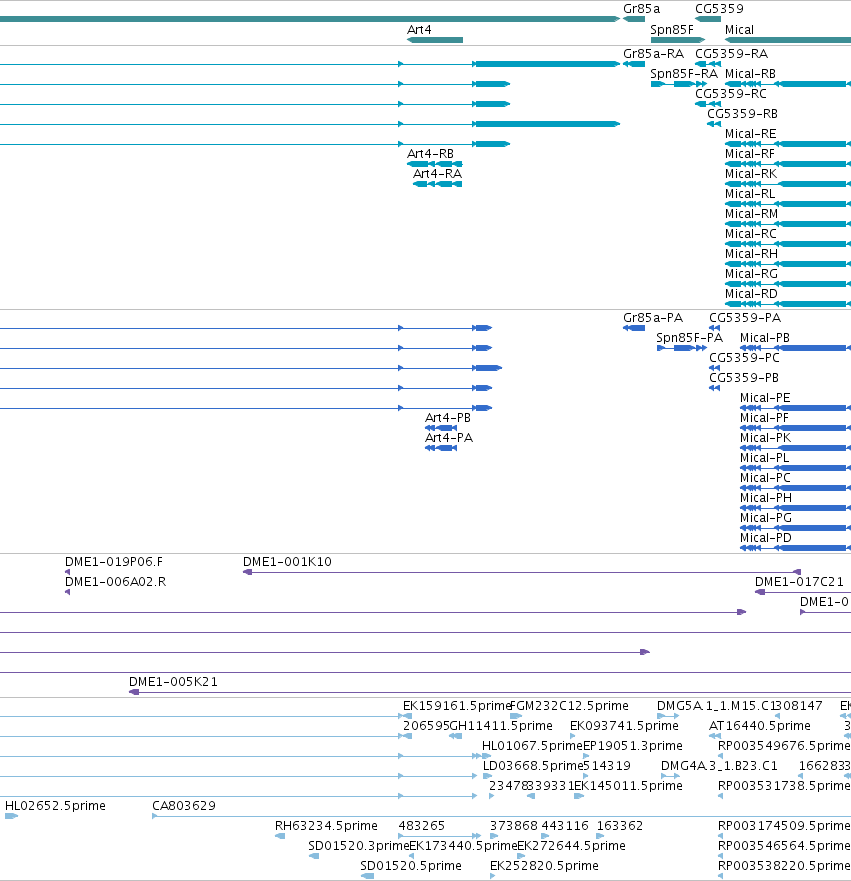
Task: Open EST EK159161.5prime
Action: coord(408,716)
